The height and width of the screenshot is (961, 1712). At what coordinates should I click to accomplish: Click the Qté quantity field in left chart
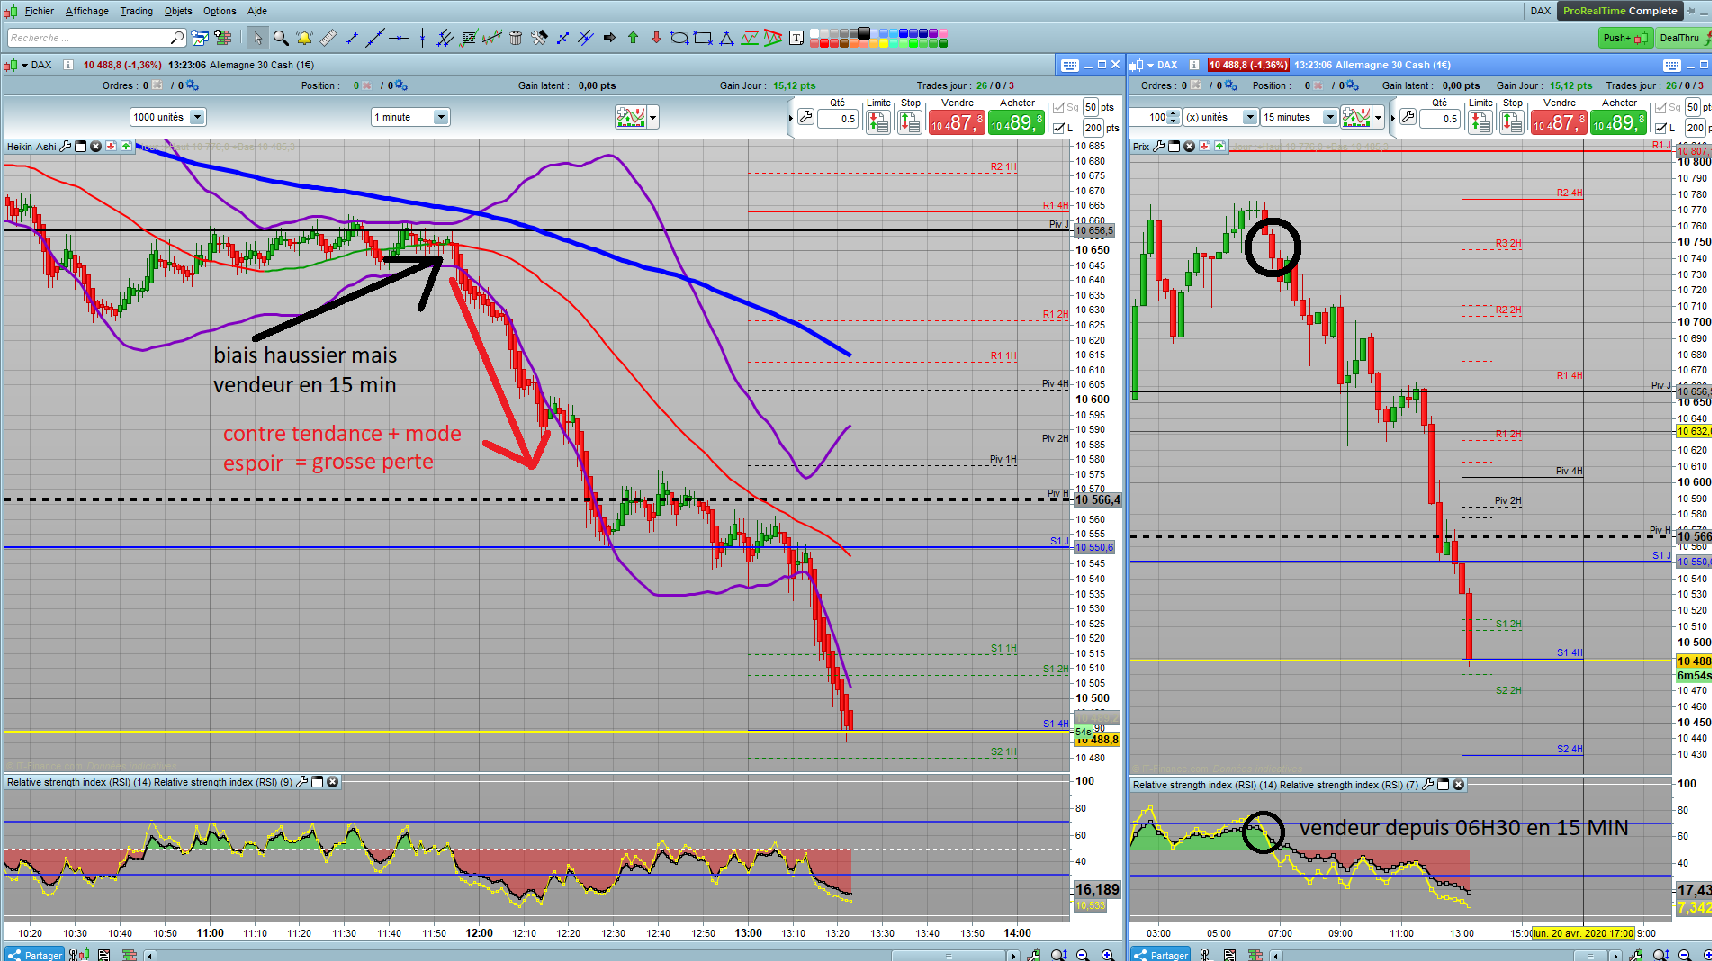point(837,118)
